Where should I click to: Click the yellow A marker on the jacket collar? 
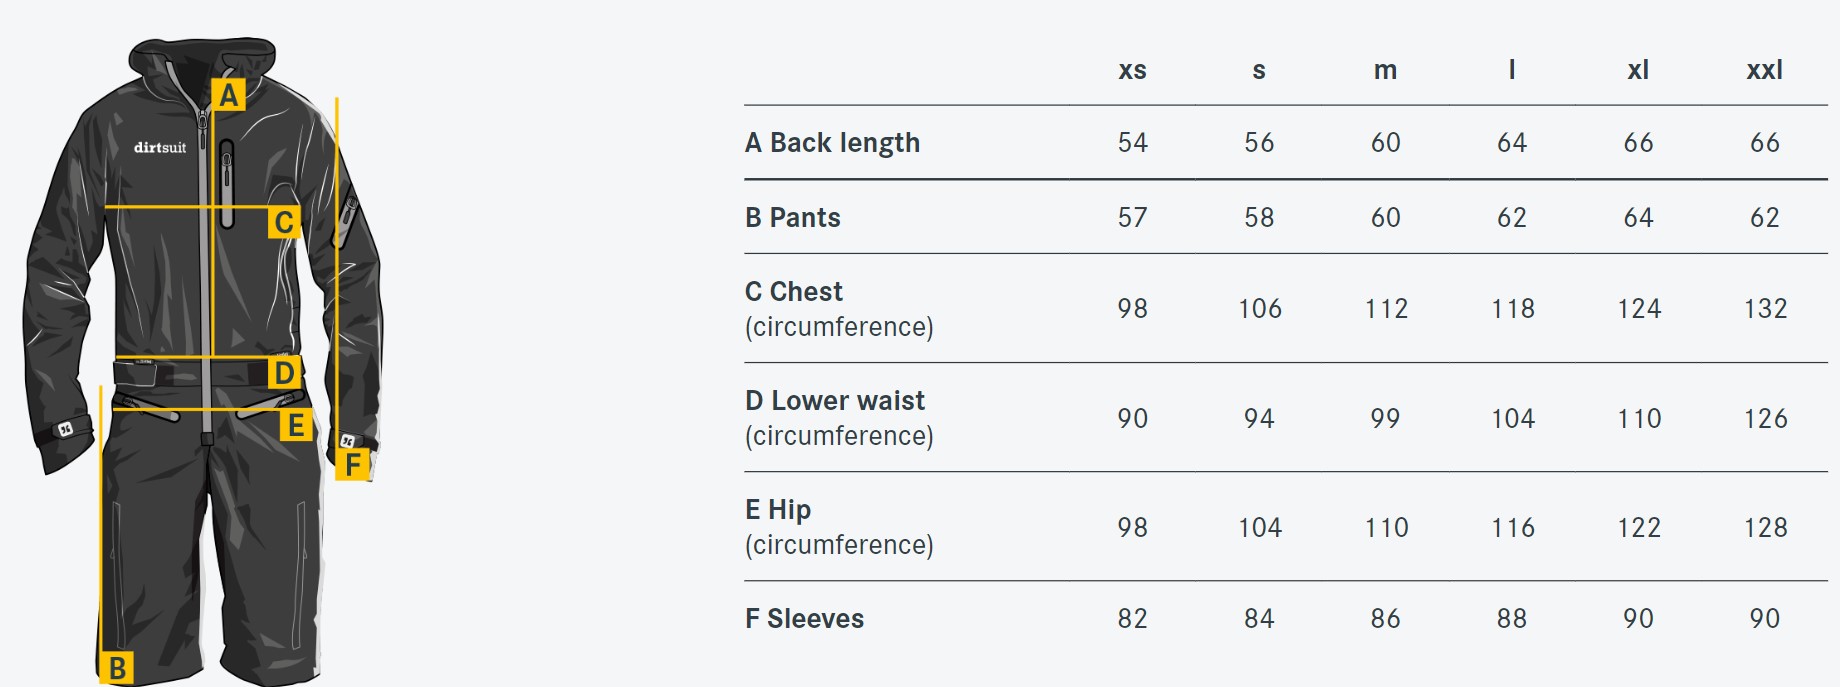click(x=229, y=95)
